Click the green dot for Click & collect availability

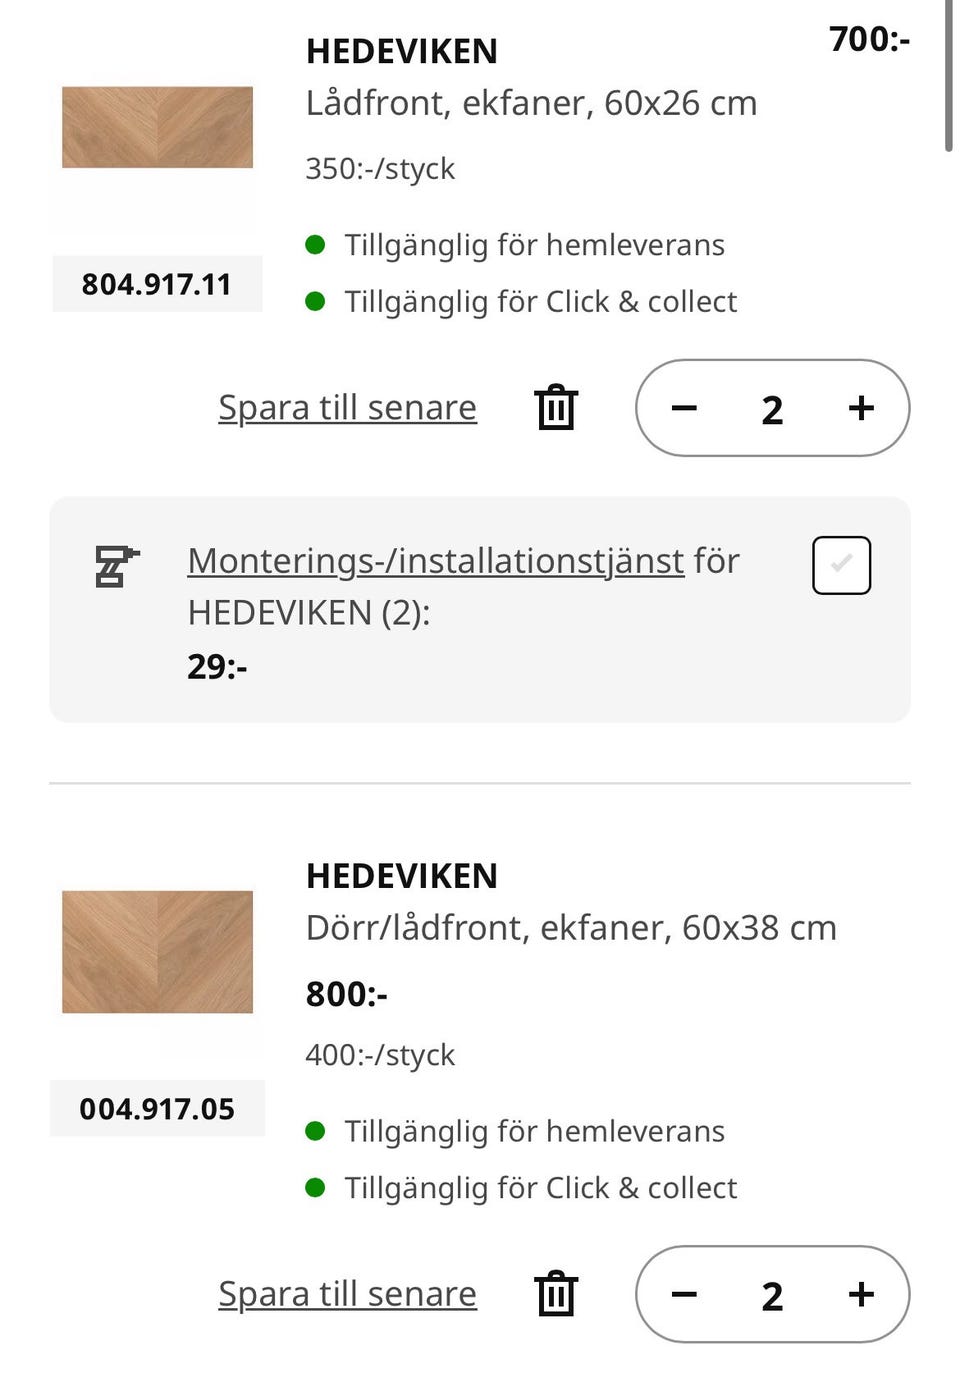tap(317, 300)
